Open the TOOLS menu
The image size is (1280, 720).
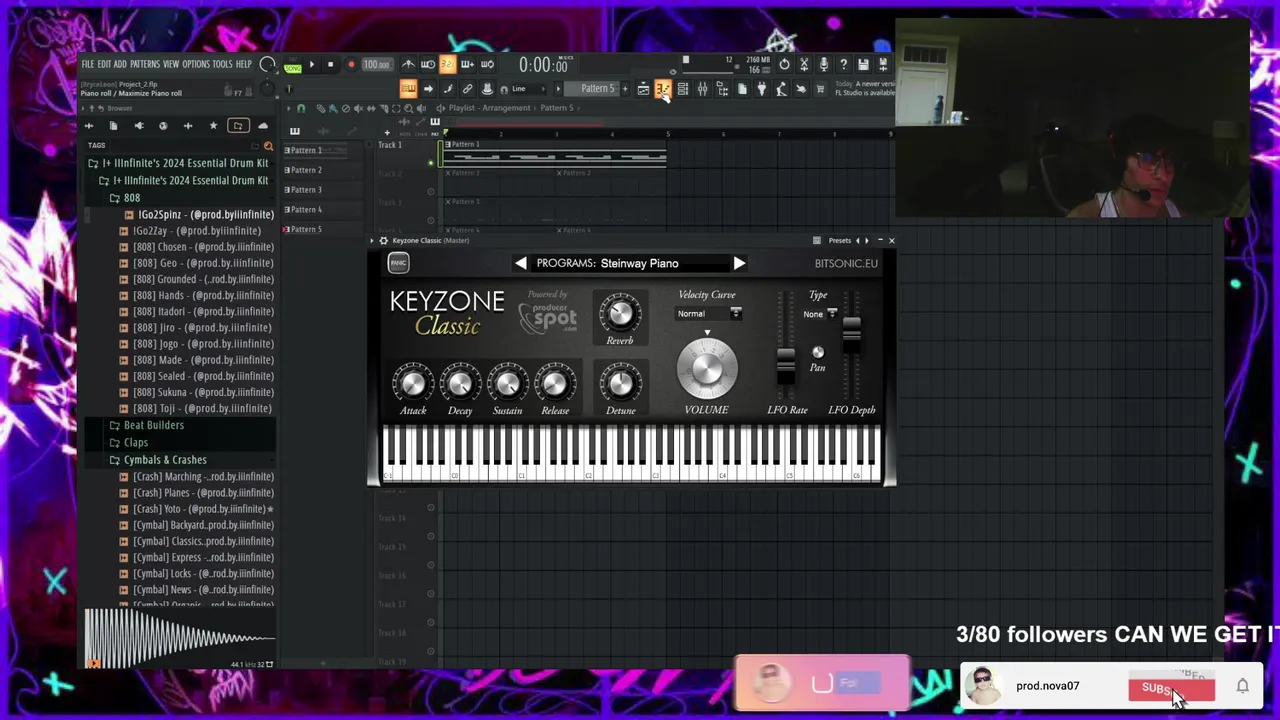(222, 65)
